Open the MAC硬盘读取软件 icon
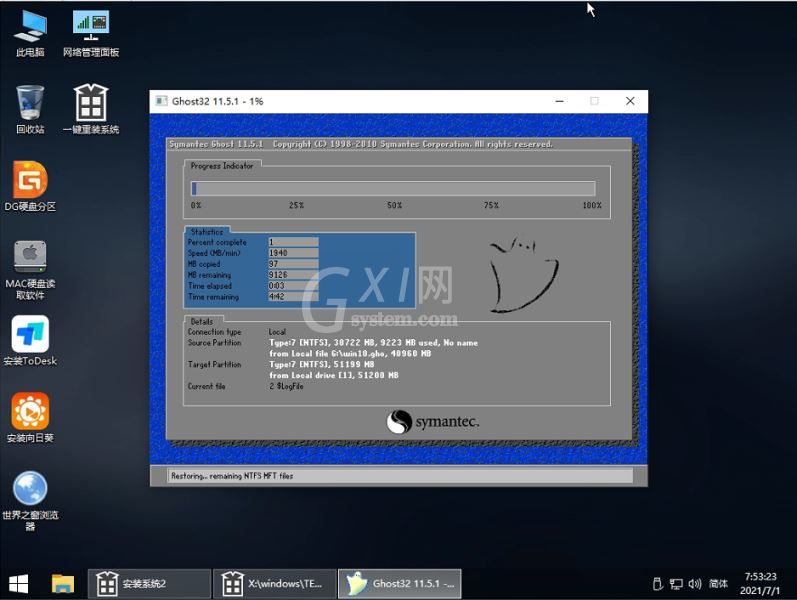Screen dimensions: 797x600 point(30,269)
